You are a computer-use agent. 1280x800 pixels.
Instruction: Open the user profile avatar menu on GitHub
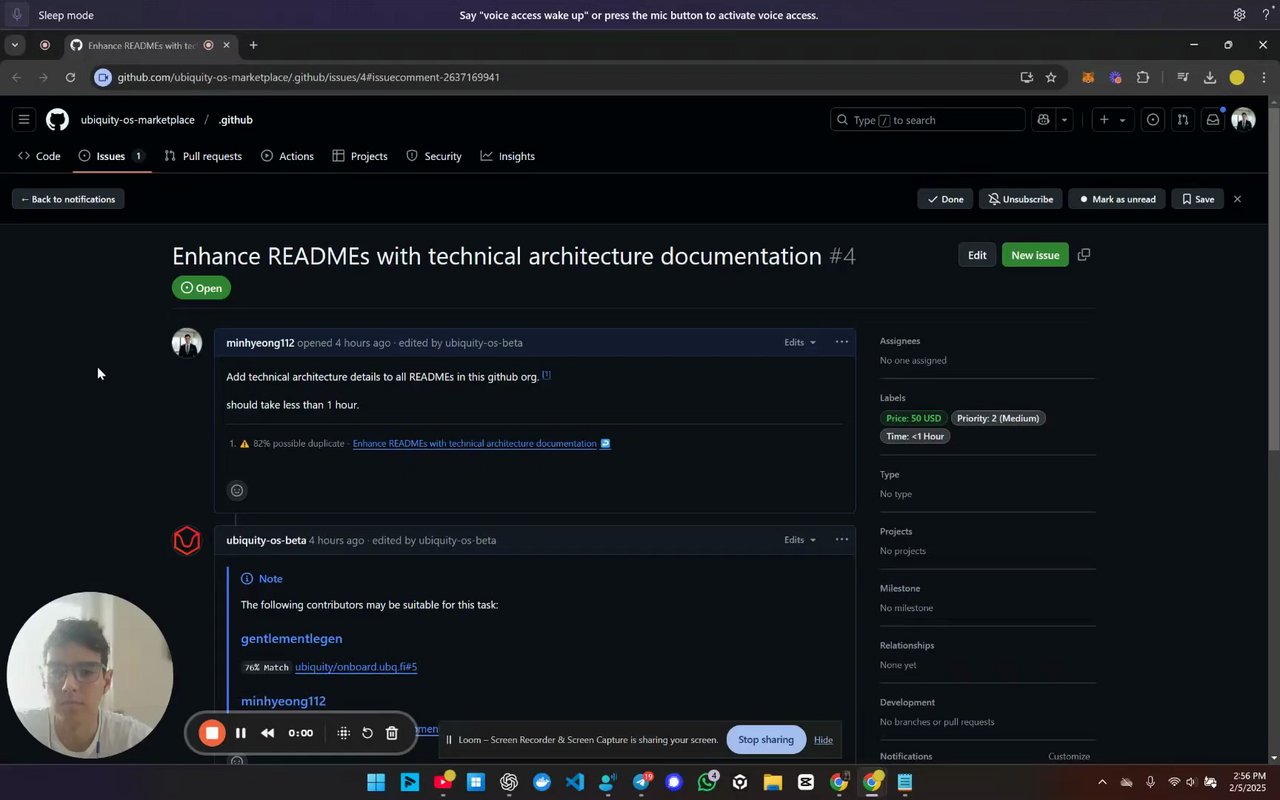click(x=1243, y=120)
